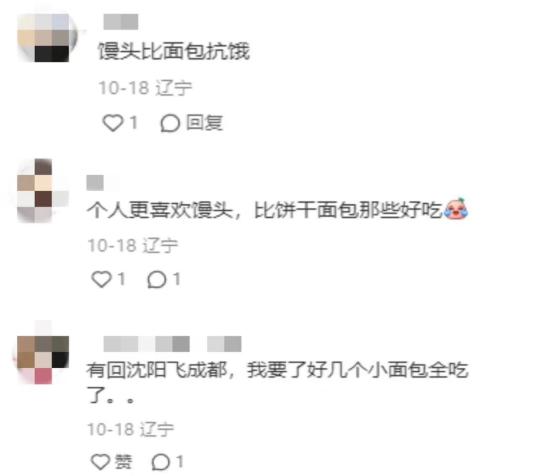This screenshot has width=554, height=476.
Task: Tap the blurred username of the first comment
Action: coord(120,22)
